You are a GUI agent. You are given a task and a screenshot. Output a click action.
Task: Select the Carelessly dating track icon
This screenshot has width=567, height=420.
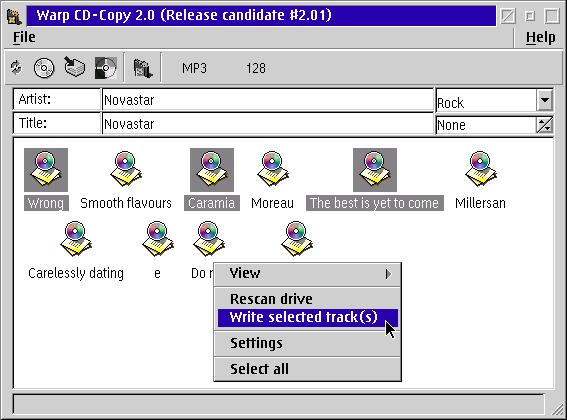[x=76, y=239]
